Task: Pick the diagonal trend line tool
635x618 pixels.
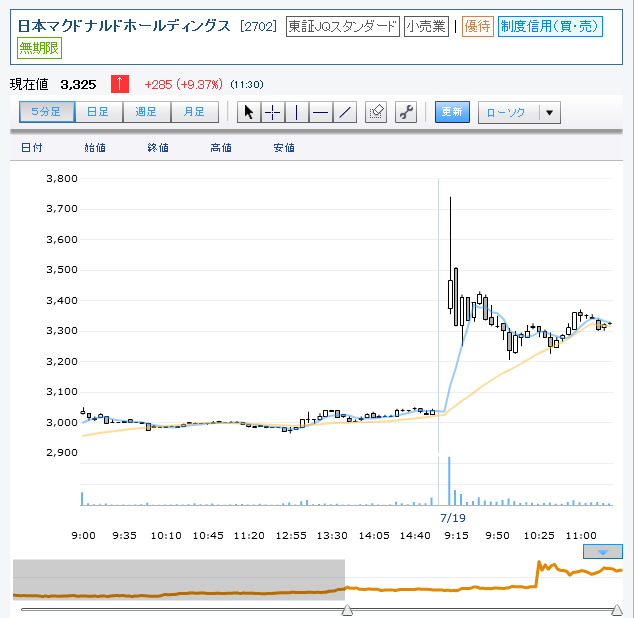Action: (345, 112)
